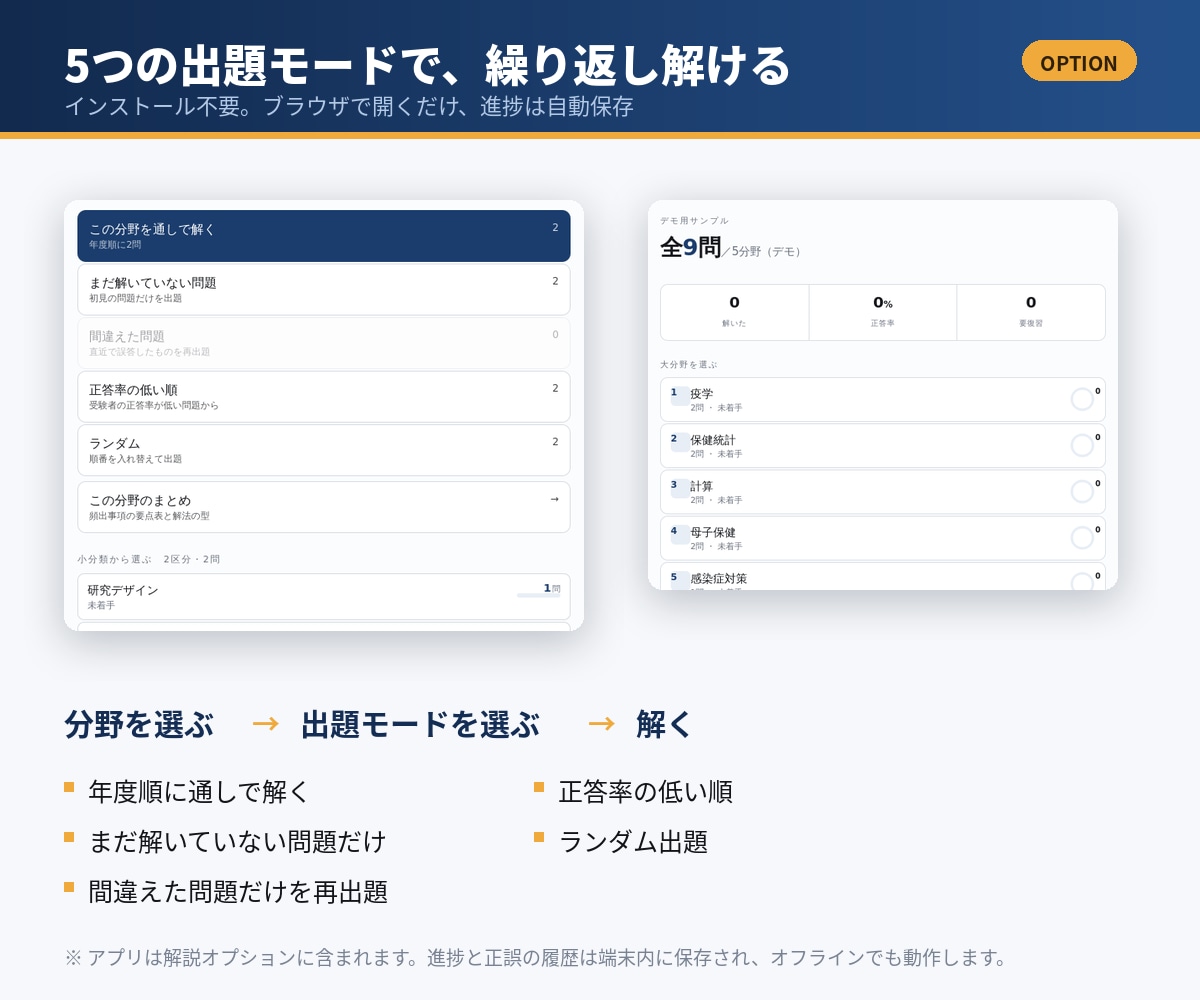This screenshot has height=1000, width=1200.
Task: Click progress ring on '疫学' row
Action: (1082, 399)
